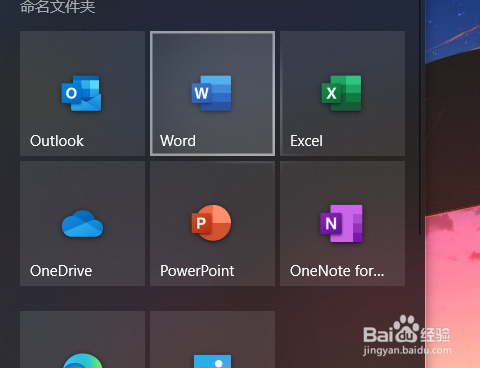Image resolution: width=480 pixels, height=368 pixels.
Task: Open the Outlook tile
Action: point(82,93)
